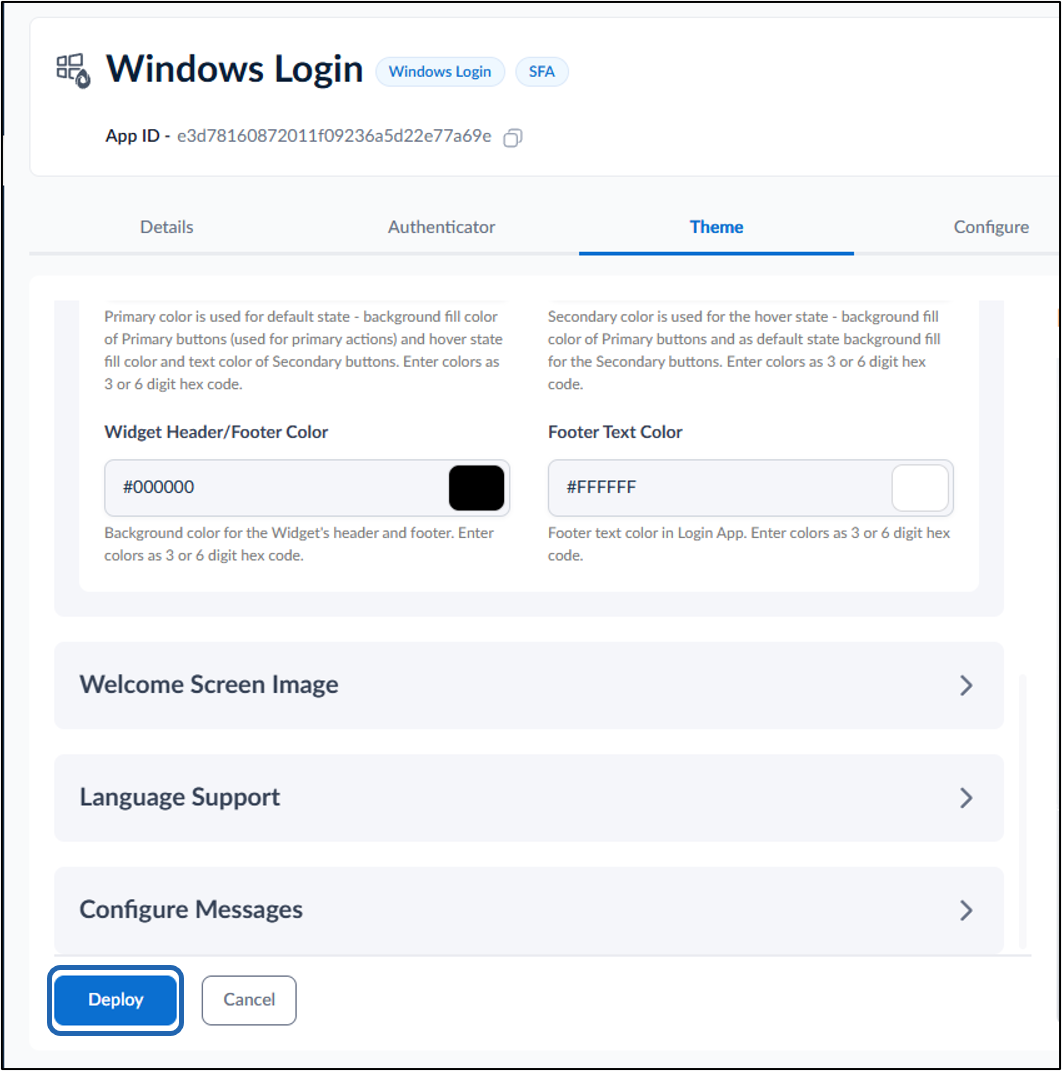Open the Authenticator tab

point(441,227)
